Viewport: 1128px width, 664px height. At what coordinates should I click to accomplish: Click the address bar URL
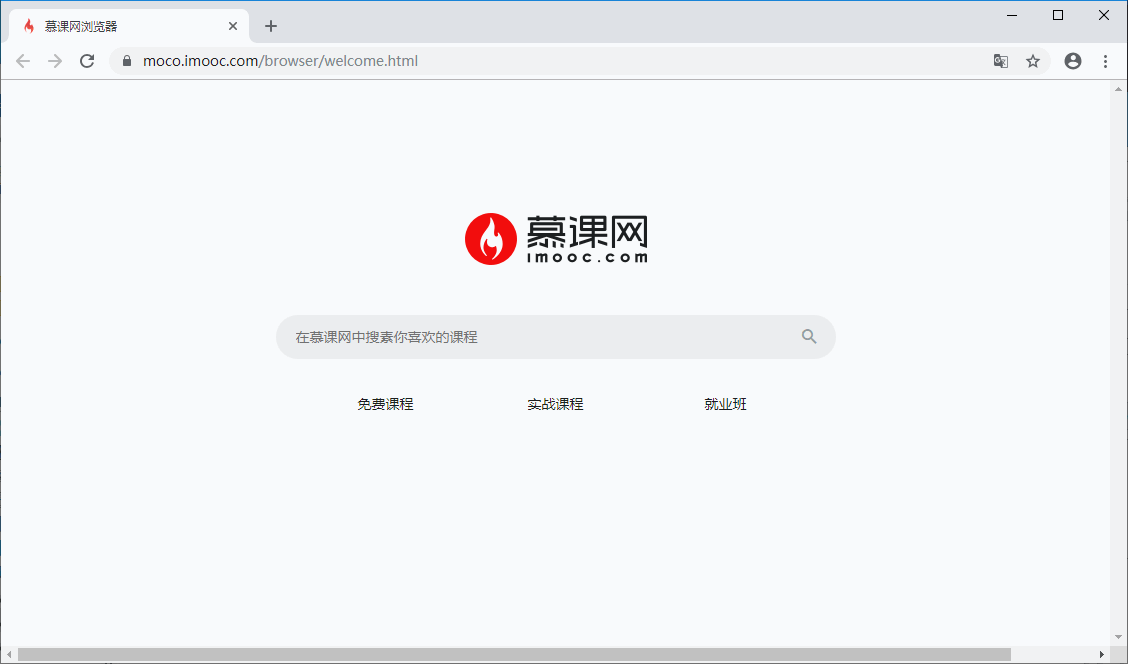(280, 61)
